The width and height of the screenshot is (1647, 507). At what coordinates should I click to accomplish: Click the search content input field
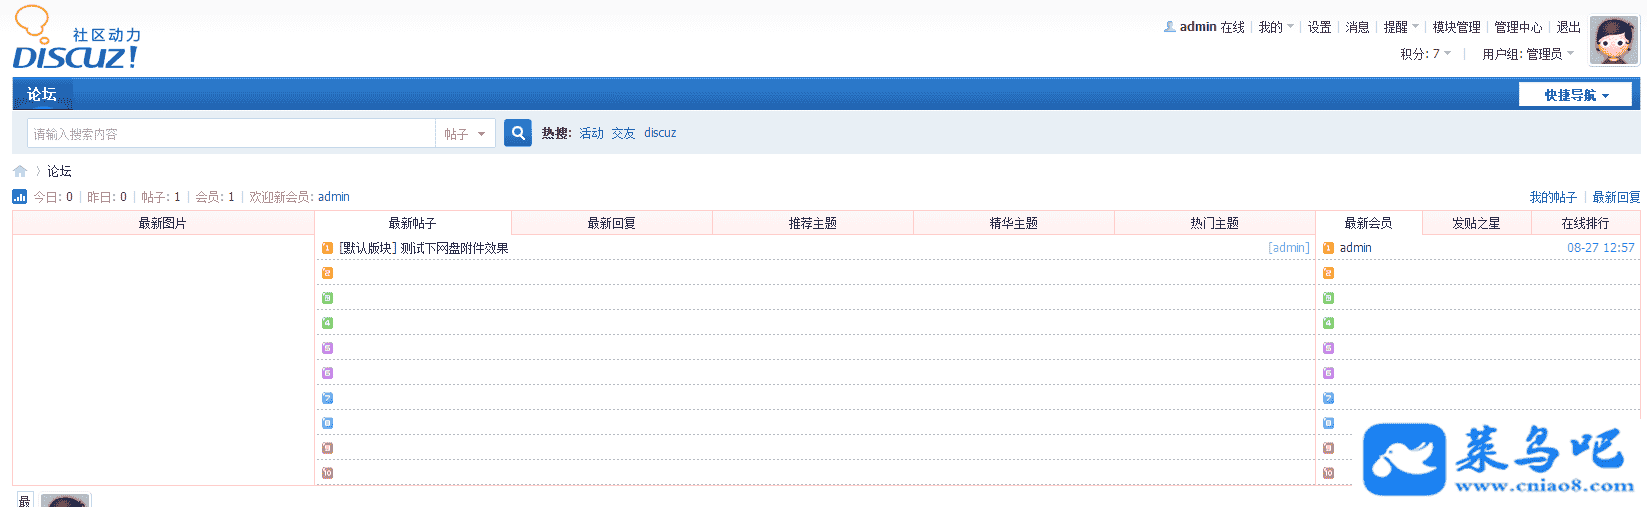coord(231,134)
